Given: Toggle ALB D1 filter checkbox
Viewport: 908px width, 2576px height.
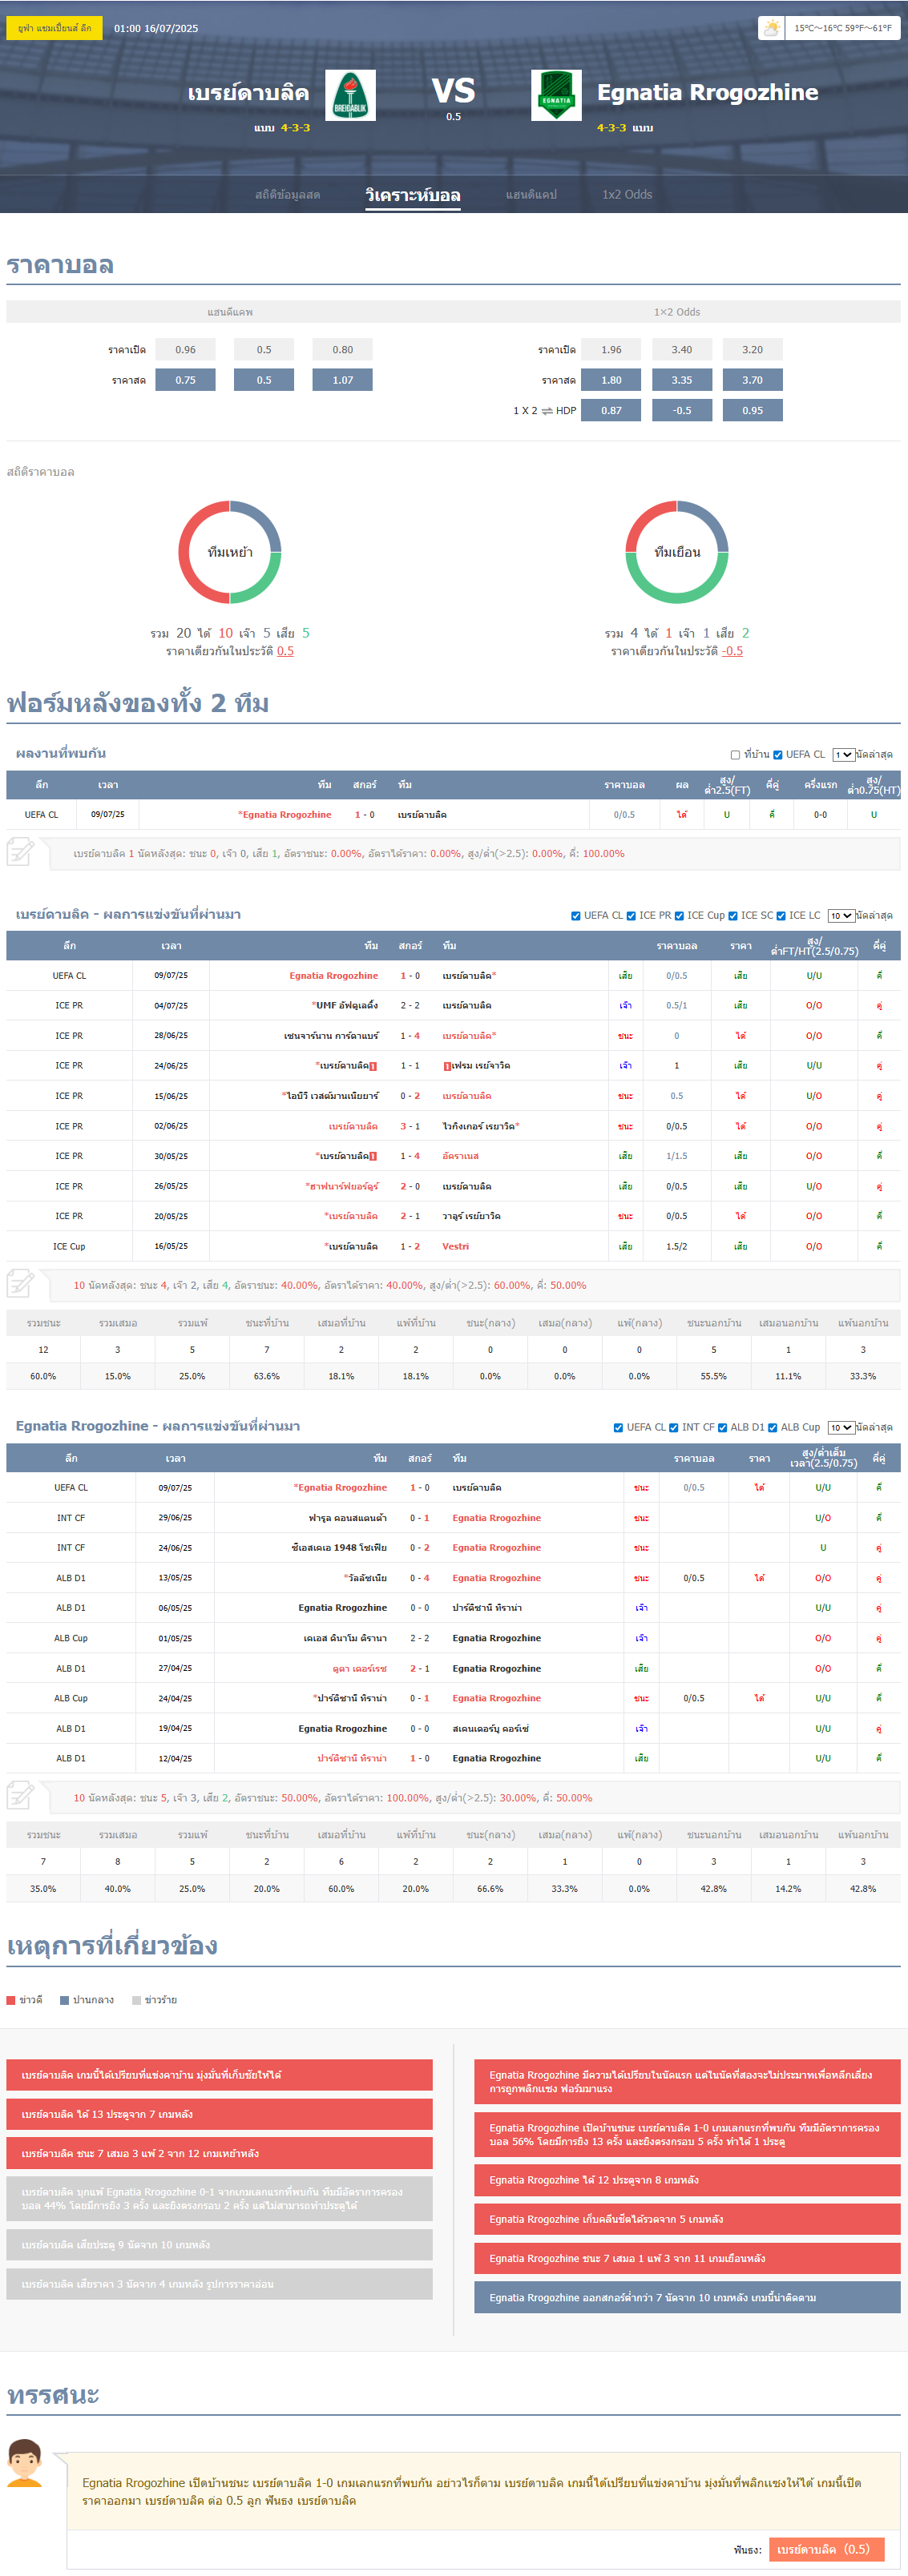Looking at the screenshot, I should 722,1428.
